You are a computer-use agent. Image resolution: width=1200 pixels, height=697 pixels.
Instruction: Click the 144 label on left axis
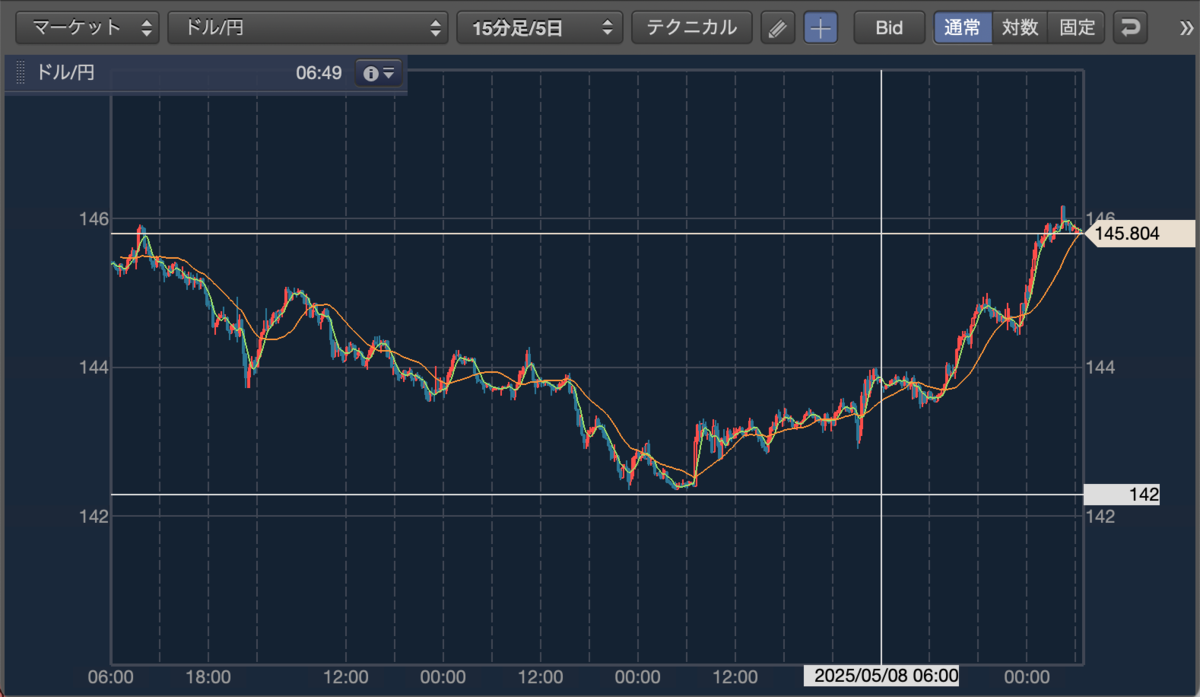95,367
